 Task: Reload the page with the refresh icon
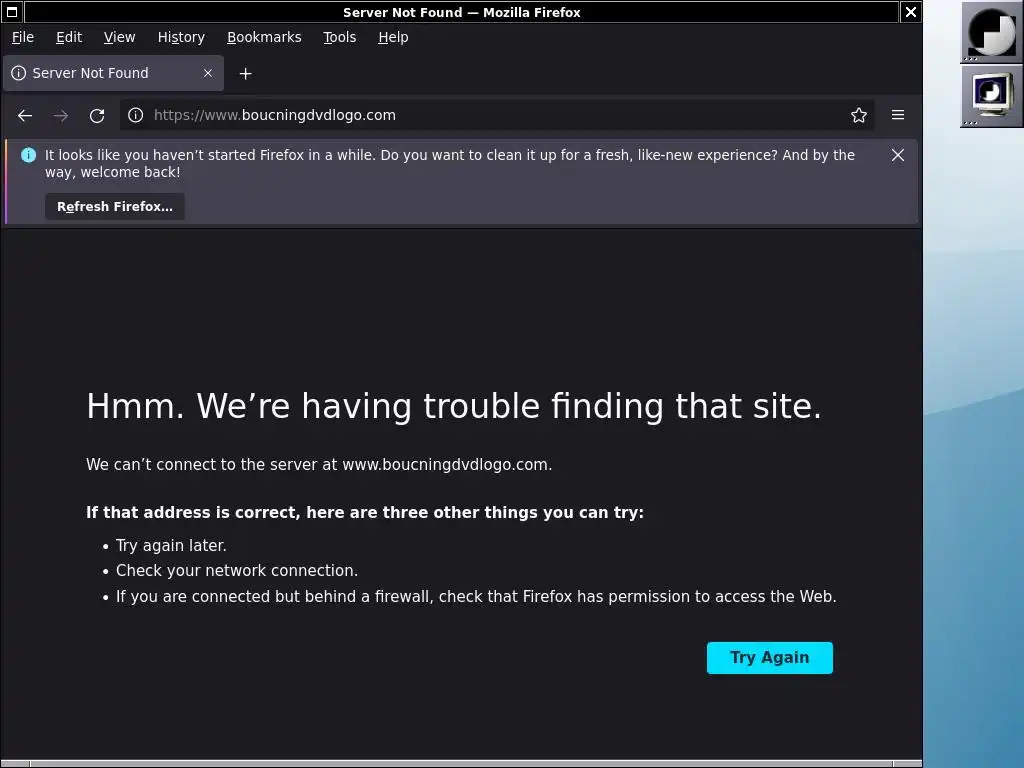click(97, 116)
